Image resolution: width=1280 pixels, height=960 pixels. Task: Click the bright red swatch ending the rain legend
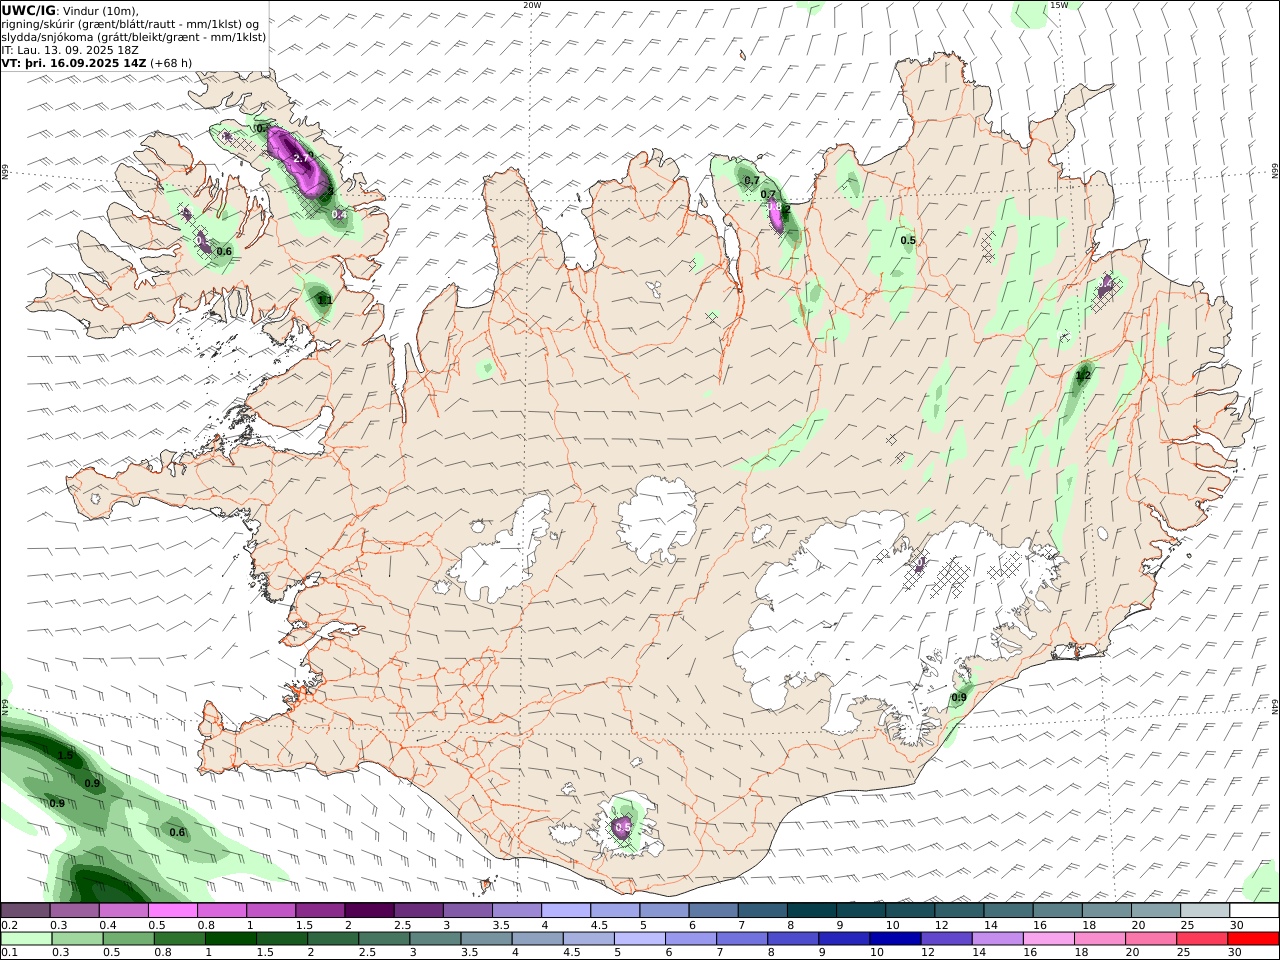point(1253,939)
